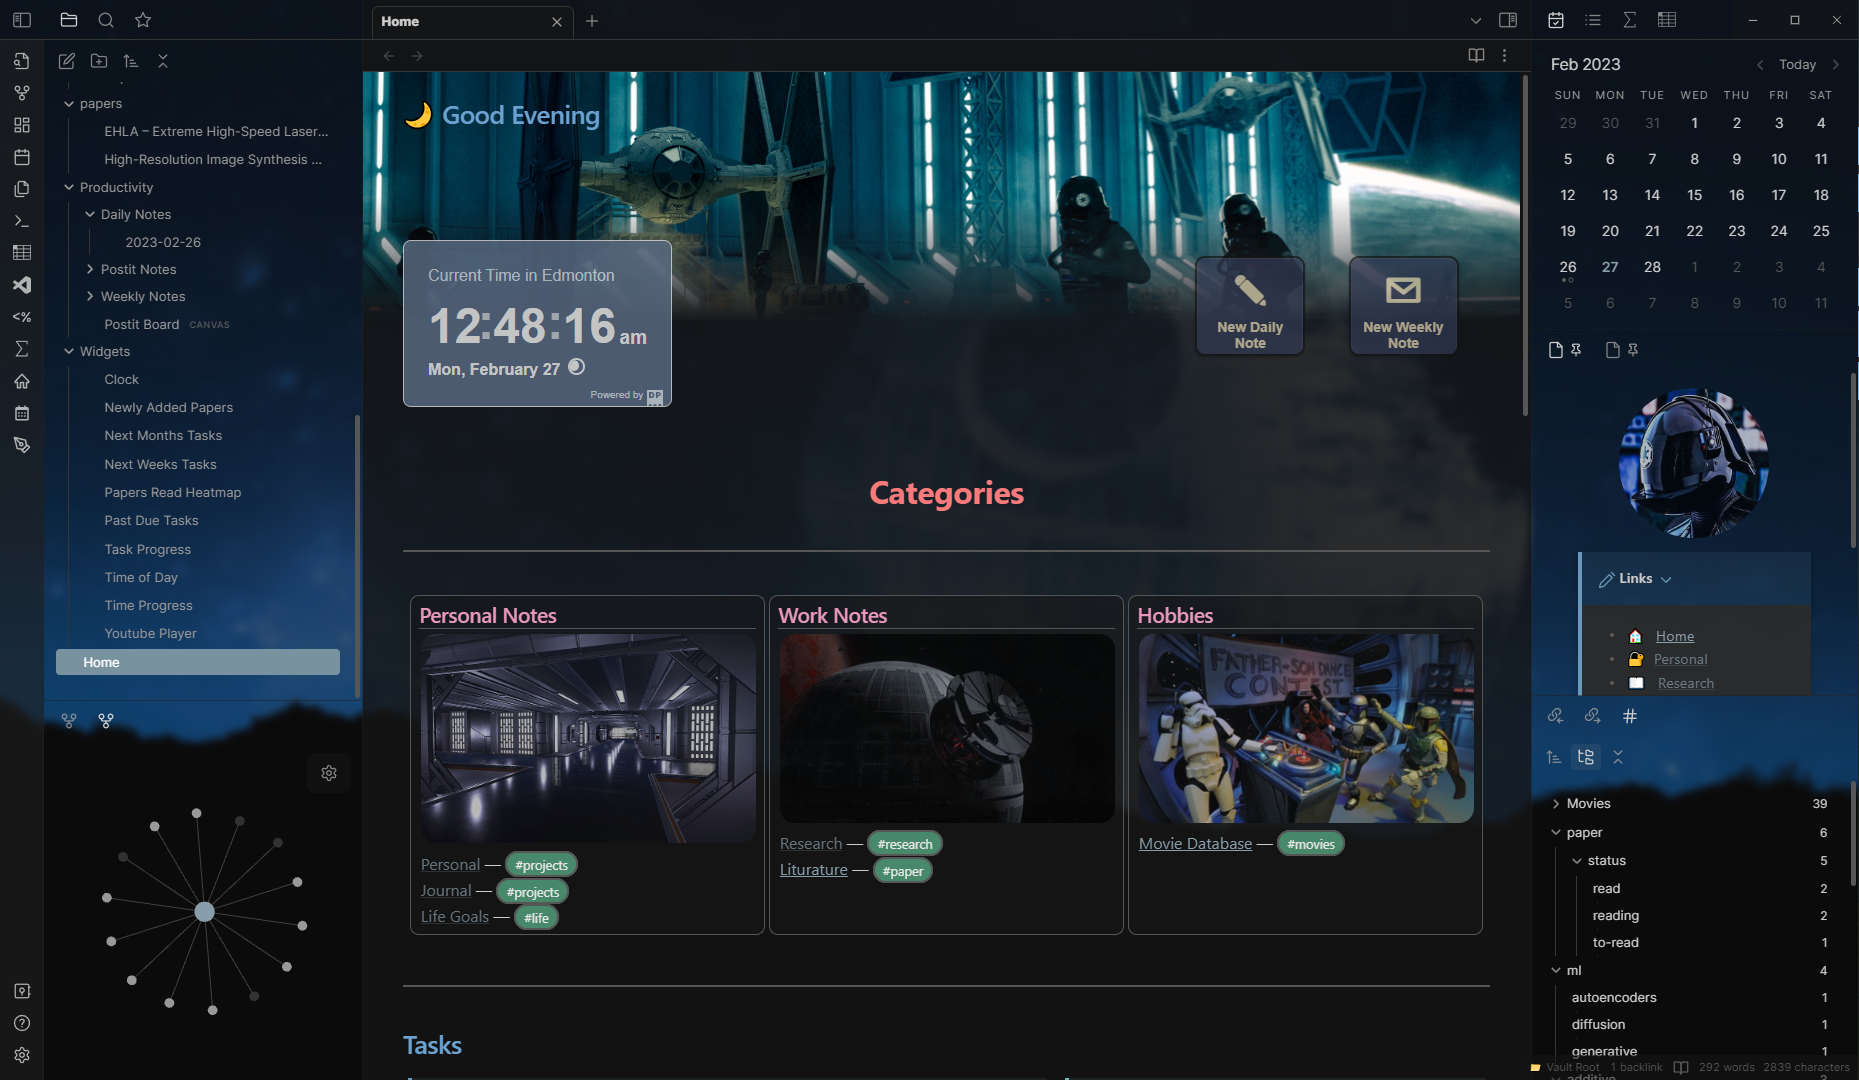This screenshot has height=1080, width=1859.
Task: Toggle the right sidebar
Action: pyautogui.click(x=1508, y=20)
